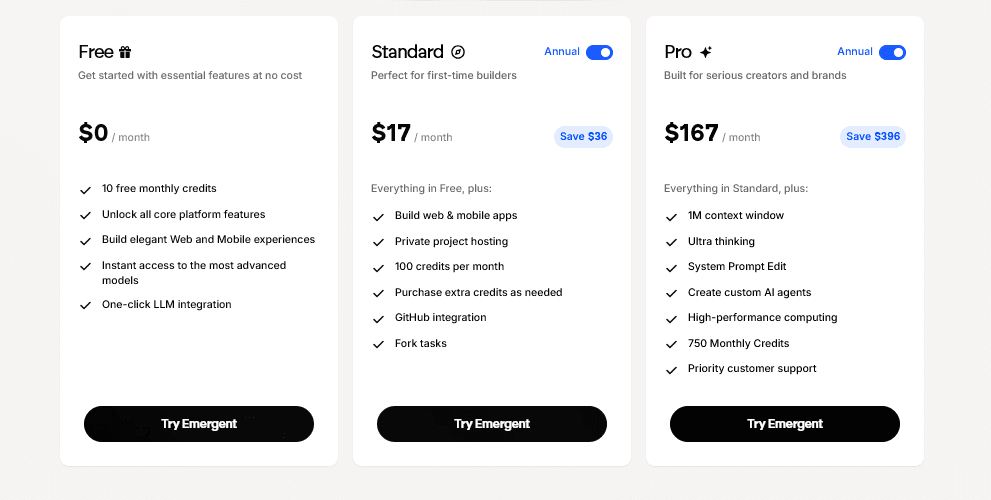Click the checkmark beside 10 free monthly credits
Screen dimensions: 991x500
[x=85, y=189]
